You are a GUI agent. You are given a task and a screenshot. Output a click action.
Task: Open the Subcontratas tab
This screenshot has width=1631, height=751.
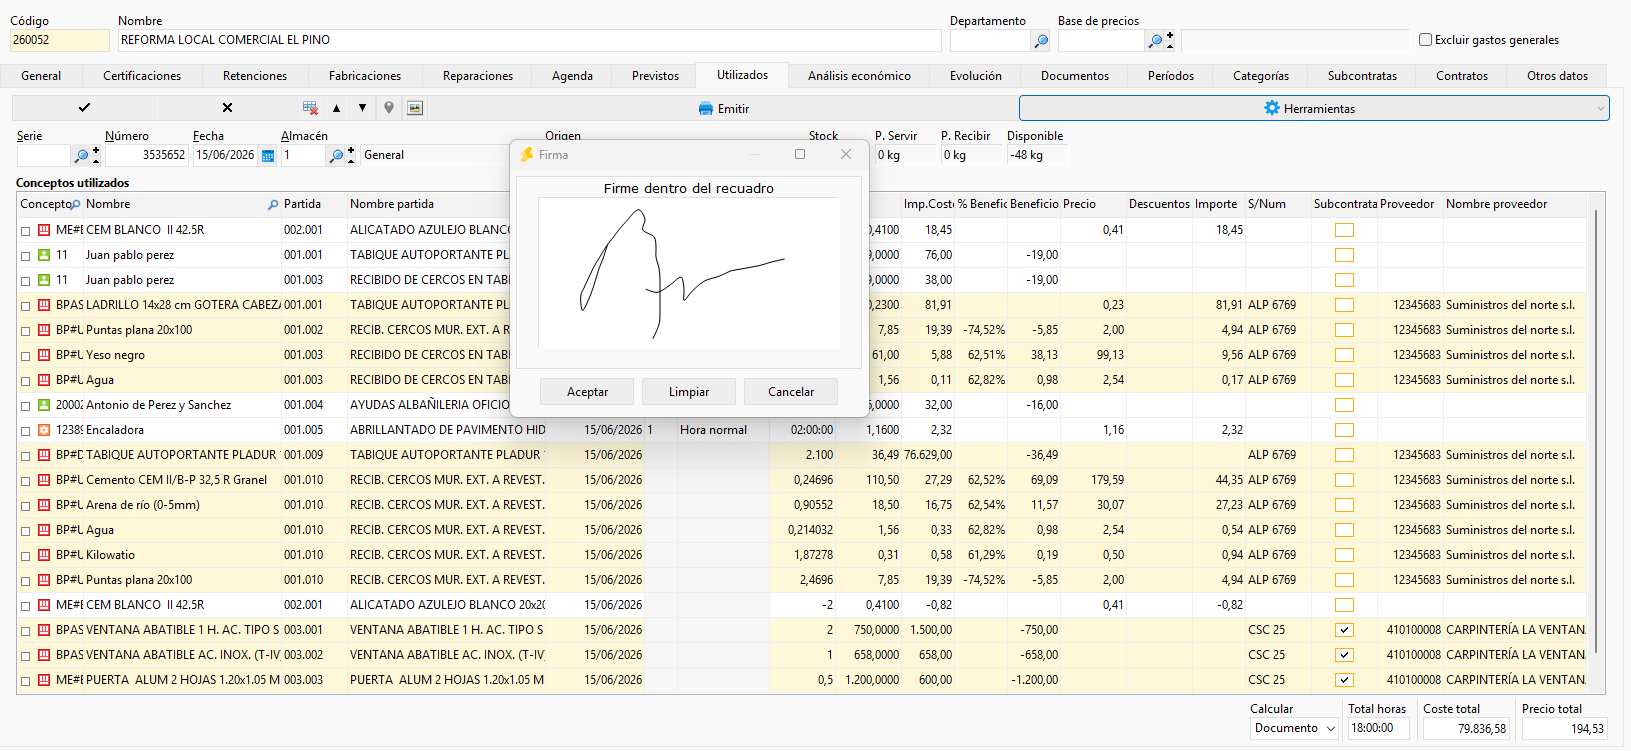click(1362, 76)
